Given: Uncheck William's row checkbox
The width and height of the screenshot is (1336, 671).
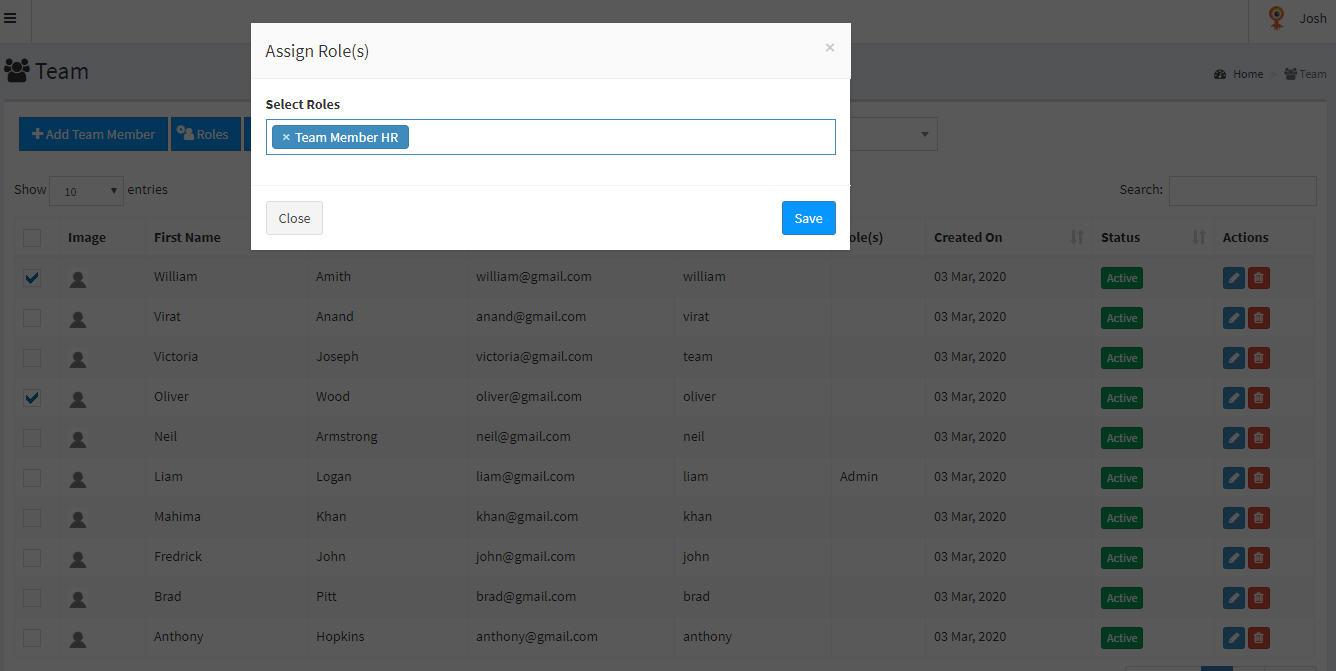Looking at the screenshot, I should (x=32, y=277).
